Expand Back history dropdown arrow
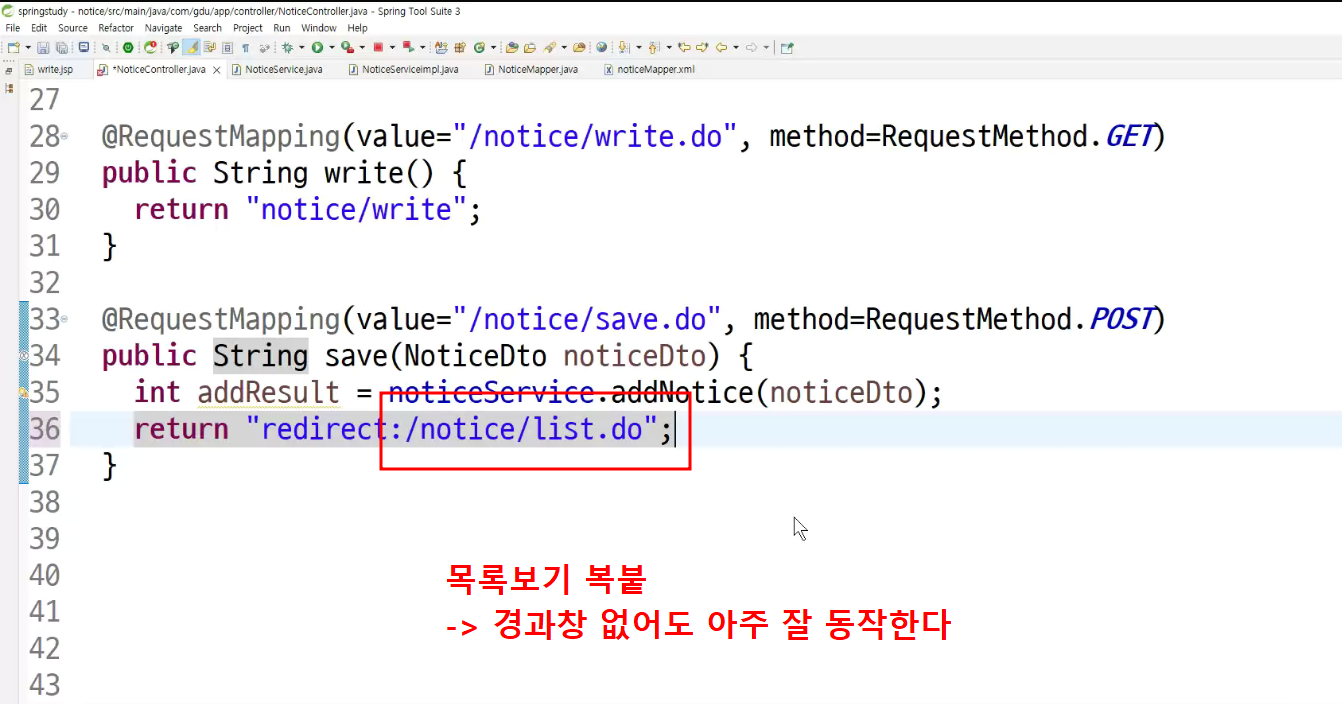The width and height of the screenshot is (1342, 704). (x=736, y=47)
